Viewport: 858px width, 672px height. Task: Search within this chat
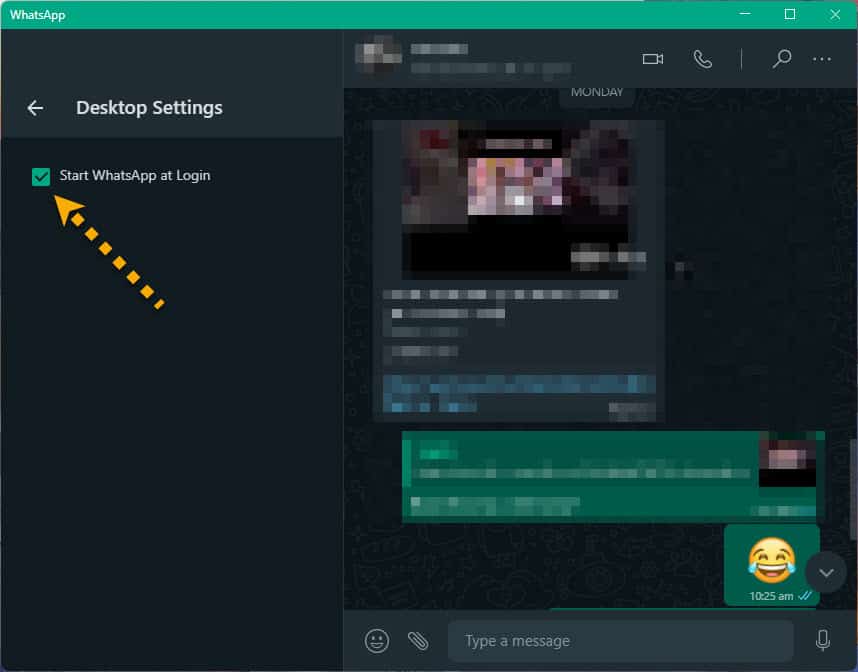(782, 58)
